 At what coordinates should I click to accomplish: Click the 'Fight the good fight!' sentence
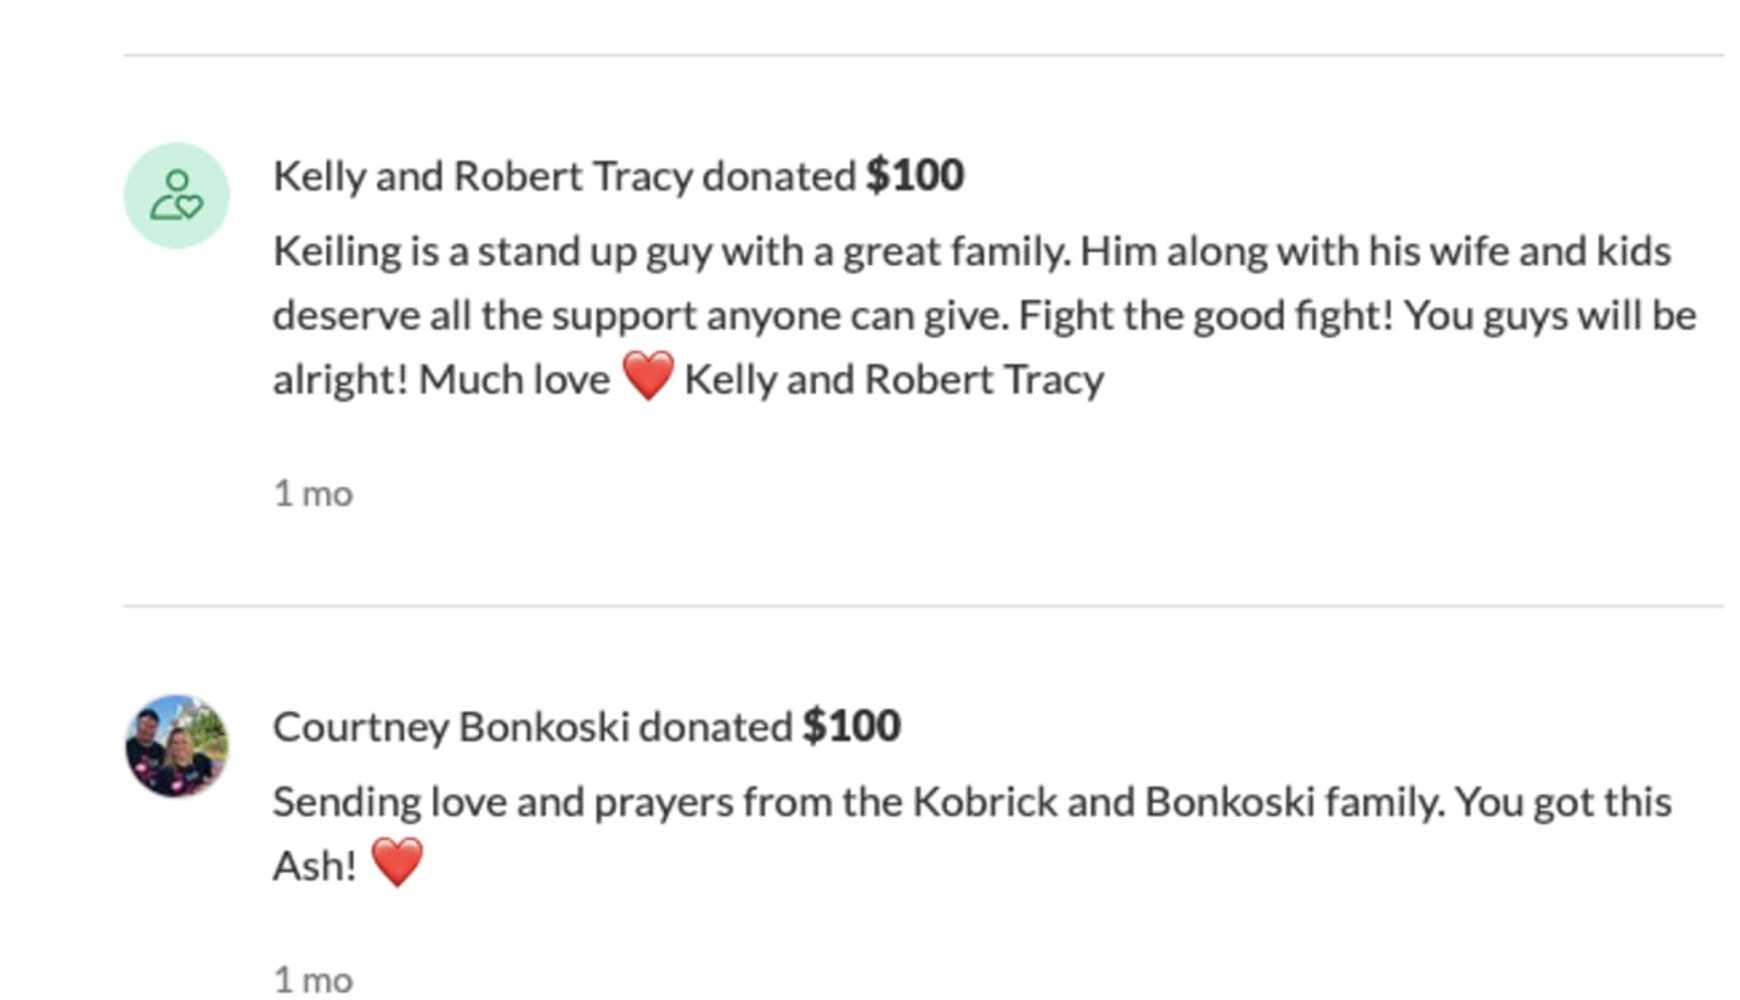1206,315
